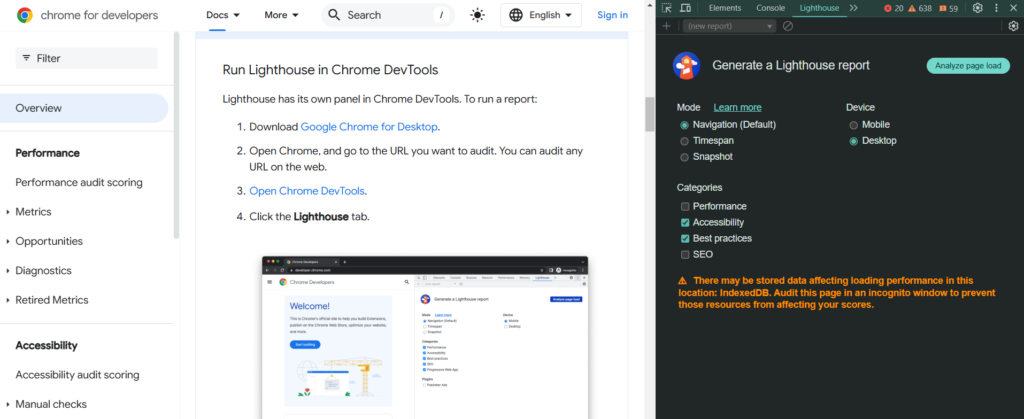Uncheck the Accessibility category checkbox
The height and width of the screenshot is (419, 1024).
click(x=685, y=223)
